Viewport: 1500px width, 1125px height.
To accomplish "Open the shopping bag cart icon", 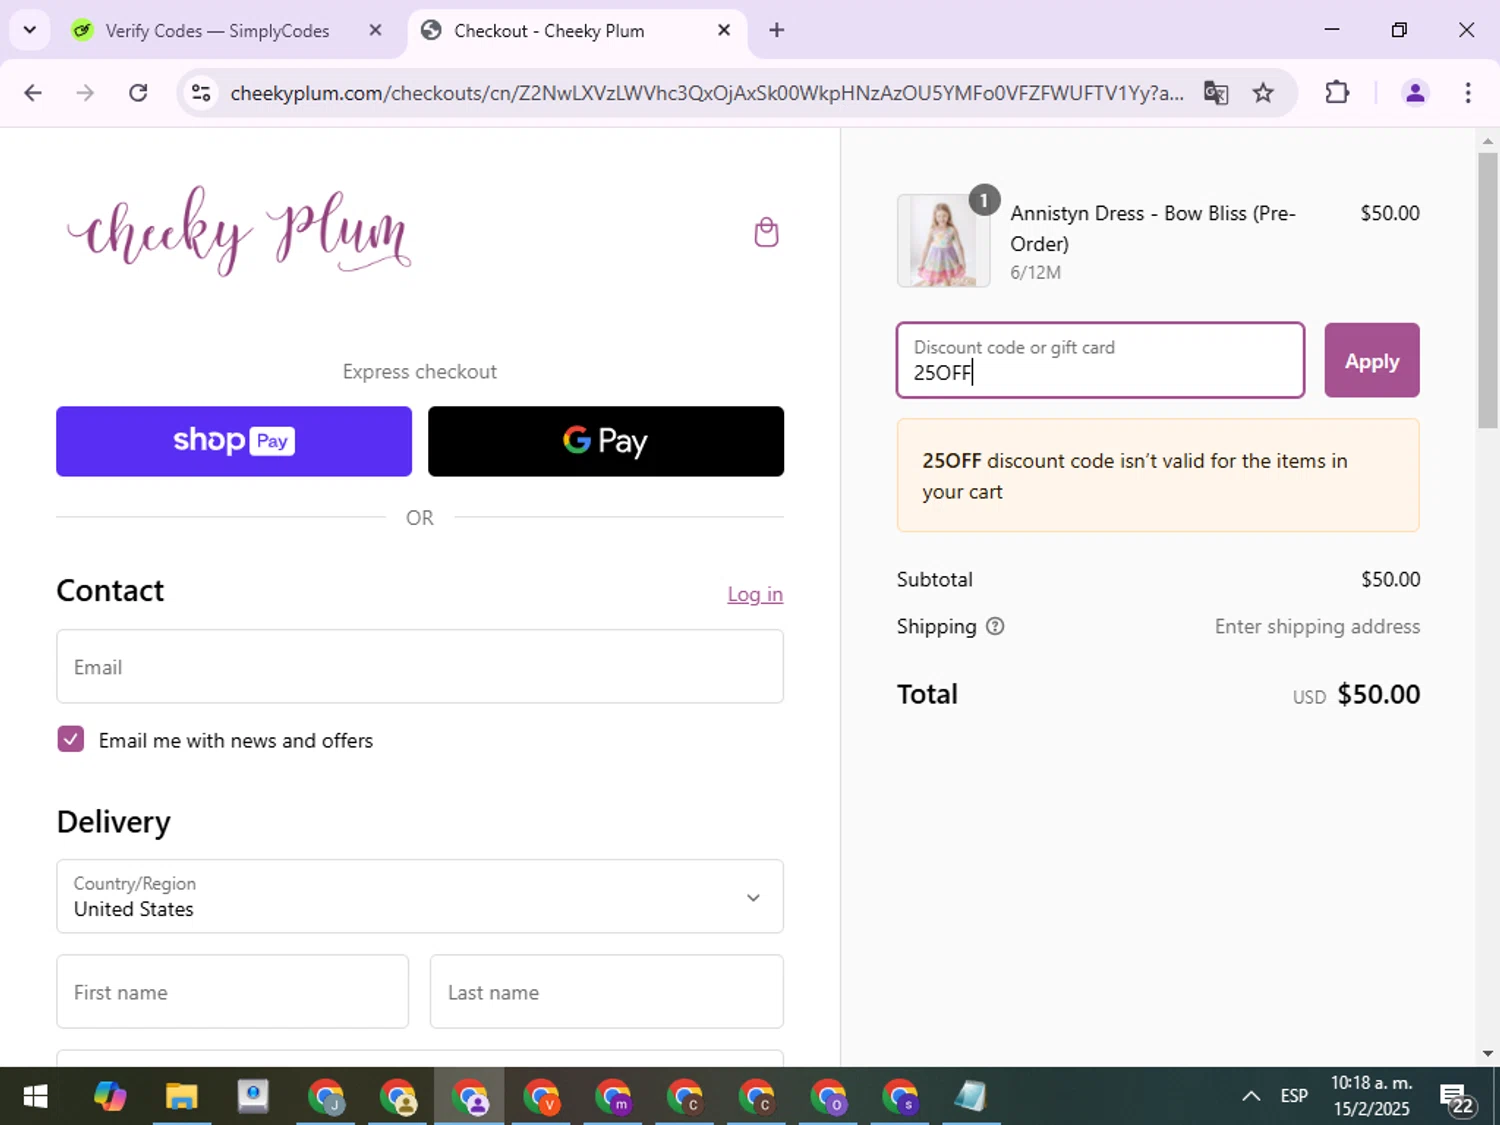I will tap(766, 232).
